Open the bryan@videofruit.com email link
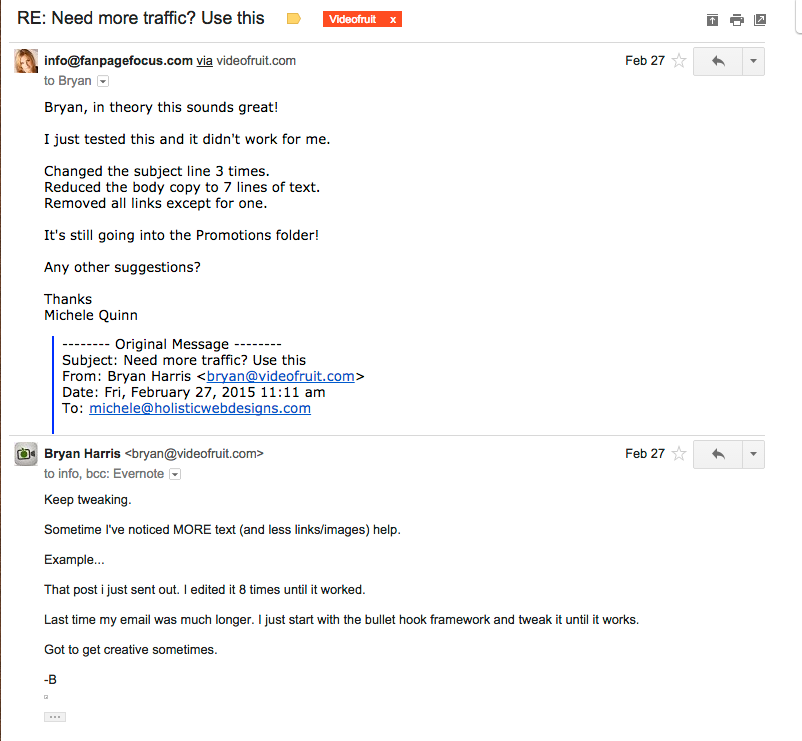This screenshot has height=741, width=802. pos(280,376)
